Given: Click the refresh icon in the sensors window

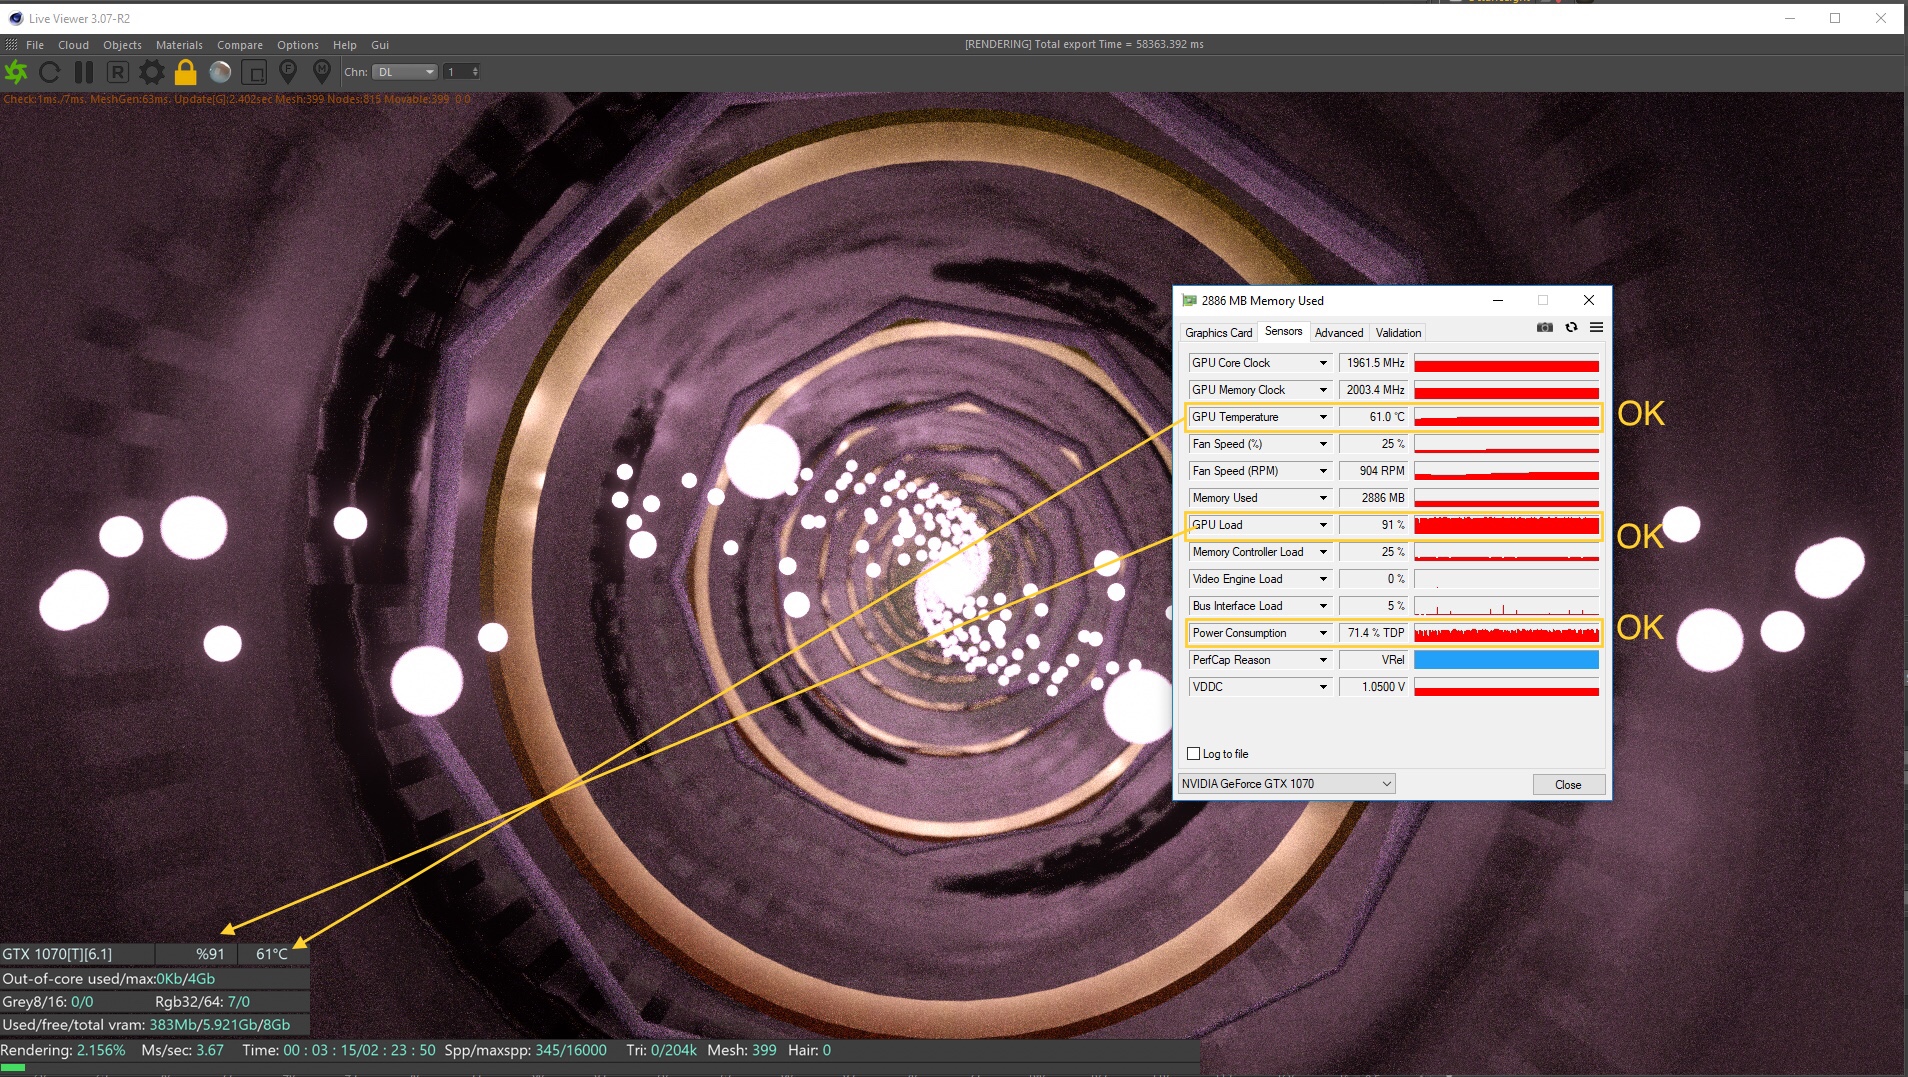Looking at the screenshot, I should click(1571, 328).
